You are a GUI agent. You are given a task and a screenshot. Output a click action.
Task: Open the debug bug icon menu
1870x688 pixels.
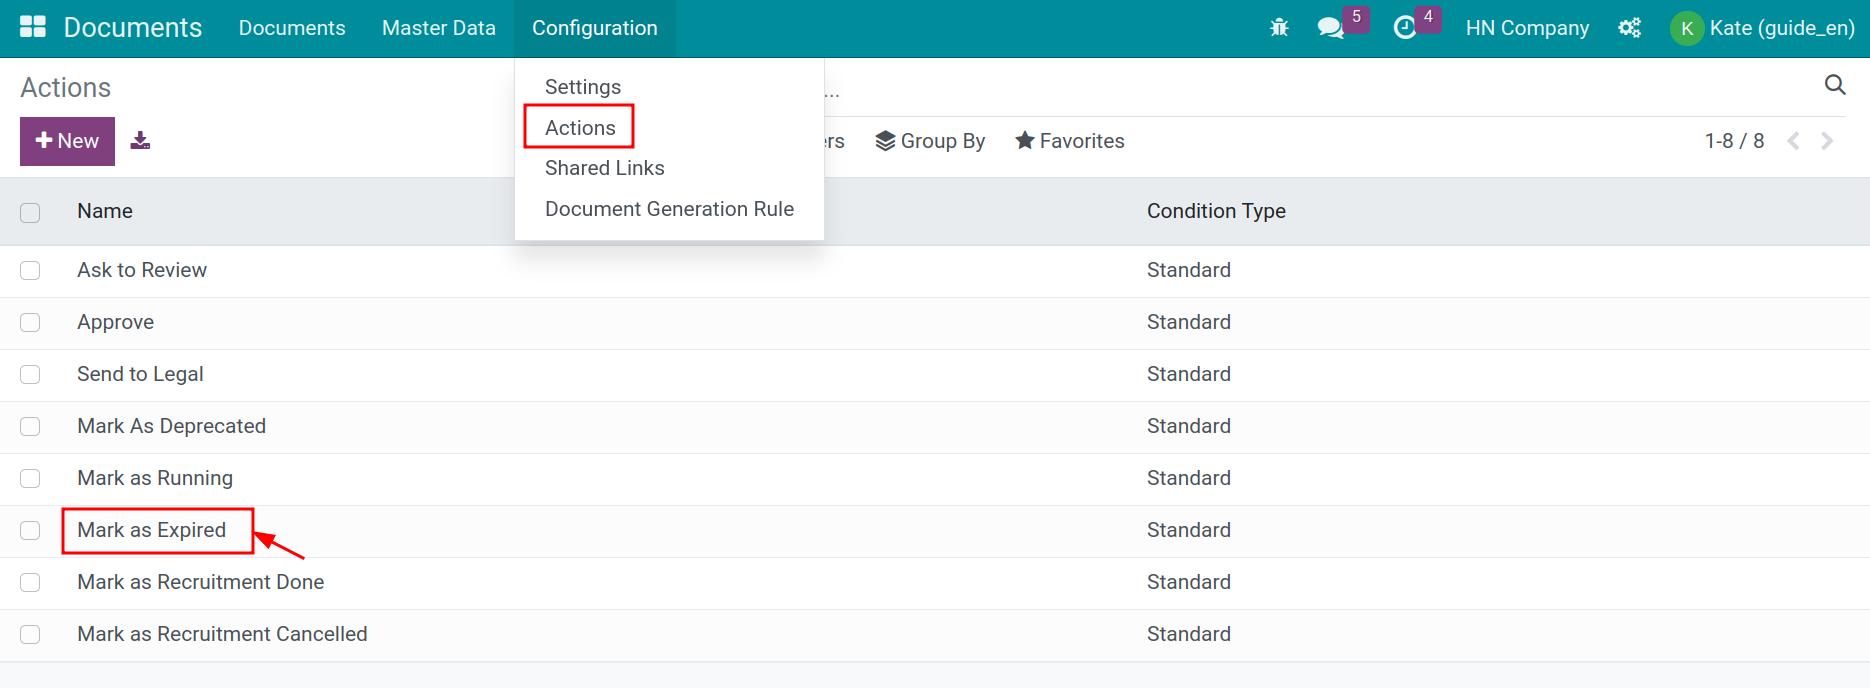1279,28
